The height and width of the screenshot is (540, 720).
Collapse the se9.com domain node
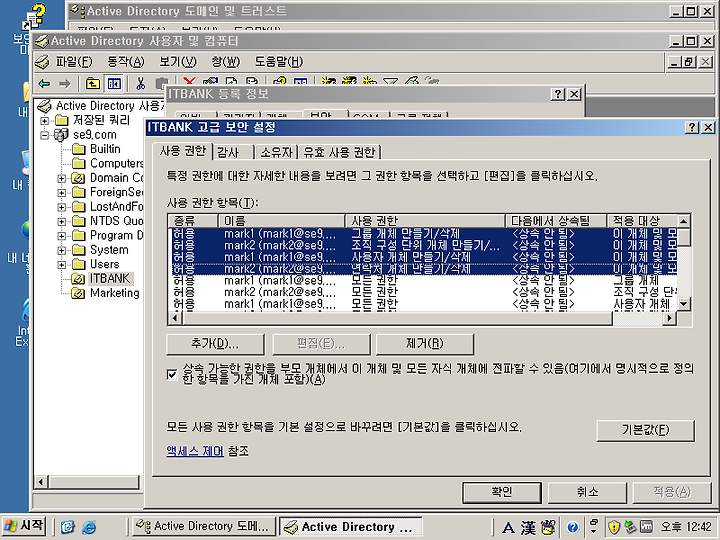(45, 135)
